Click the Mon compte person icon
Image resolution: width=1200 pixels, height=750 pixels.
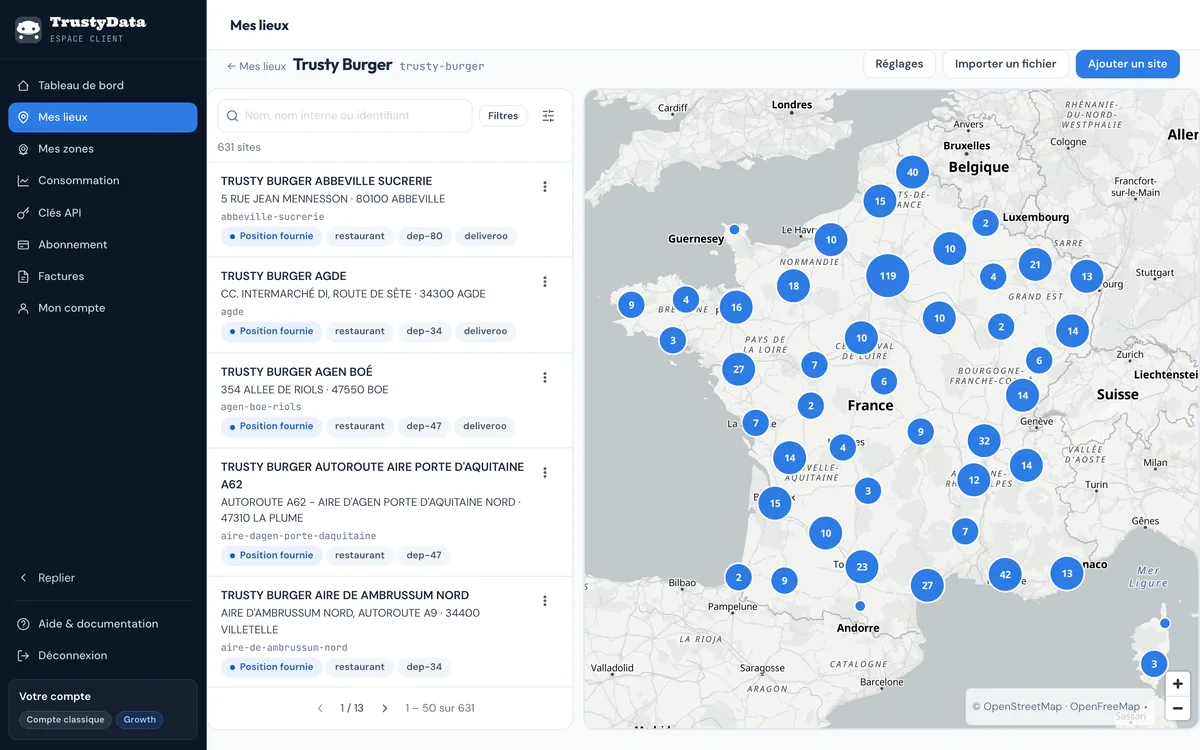[24, 308]
